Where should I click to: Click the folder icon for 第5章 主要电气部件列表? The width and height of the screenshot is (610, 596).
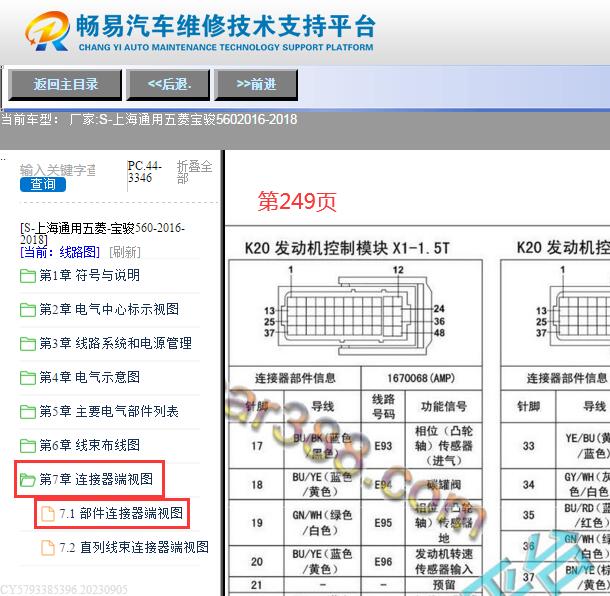(x=28, y=412)
